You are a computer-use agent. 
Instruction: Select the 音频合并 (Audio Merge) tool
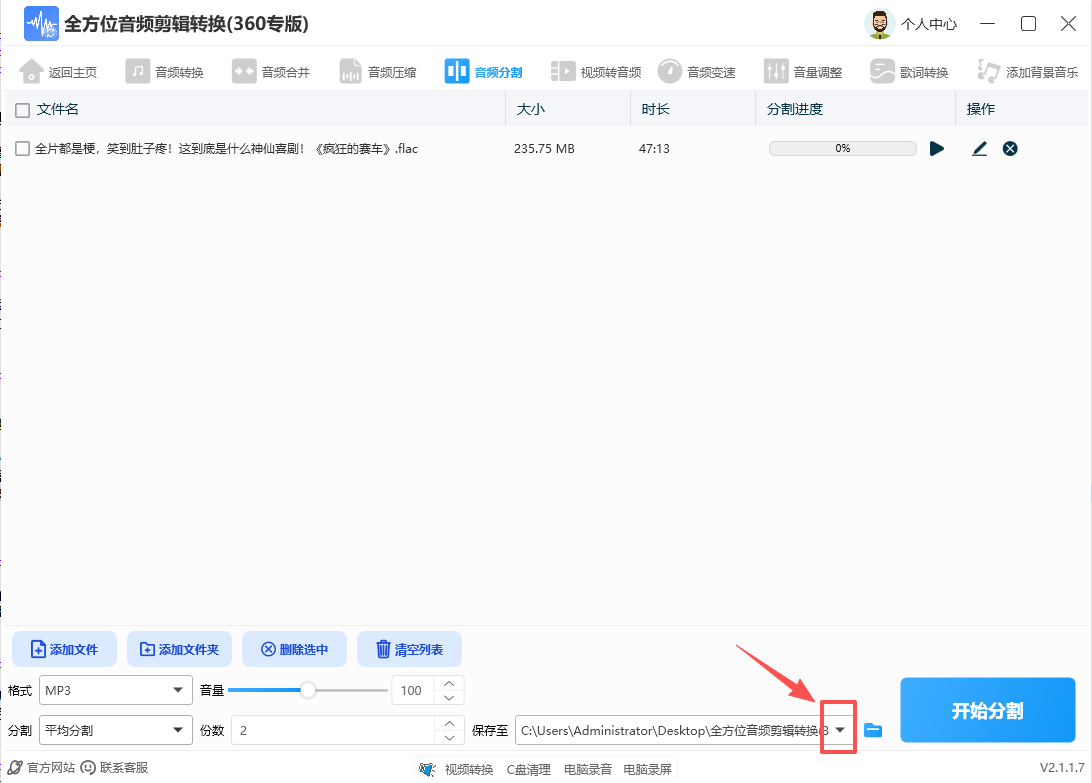point(272,71)
